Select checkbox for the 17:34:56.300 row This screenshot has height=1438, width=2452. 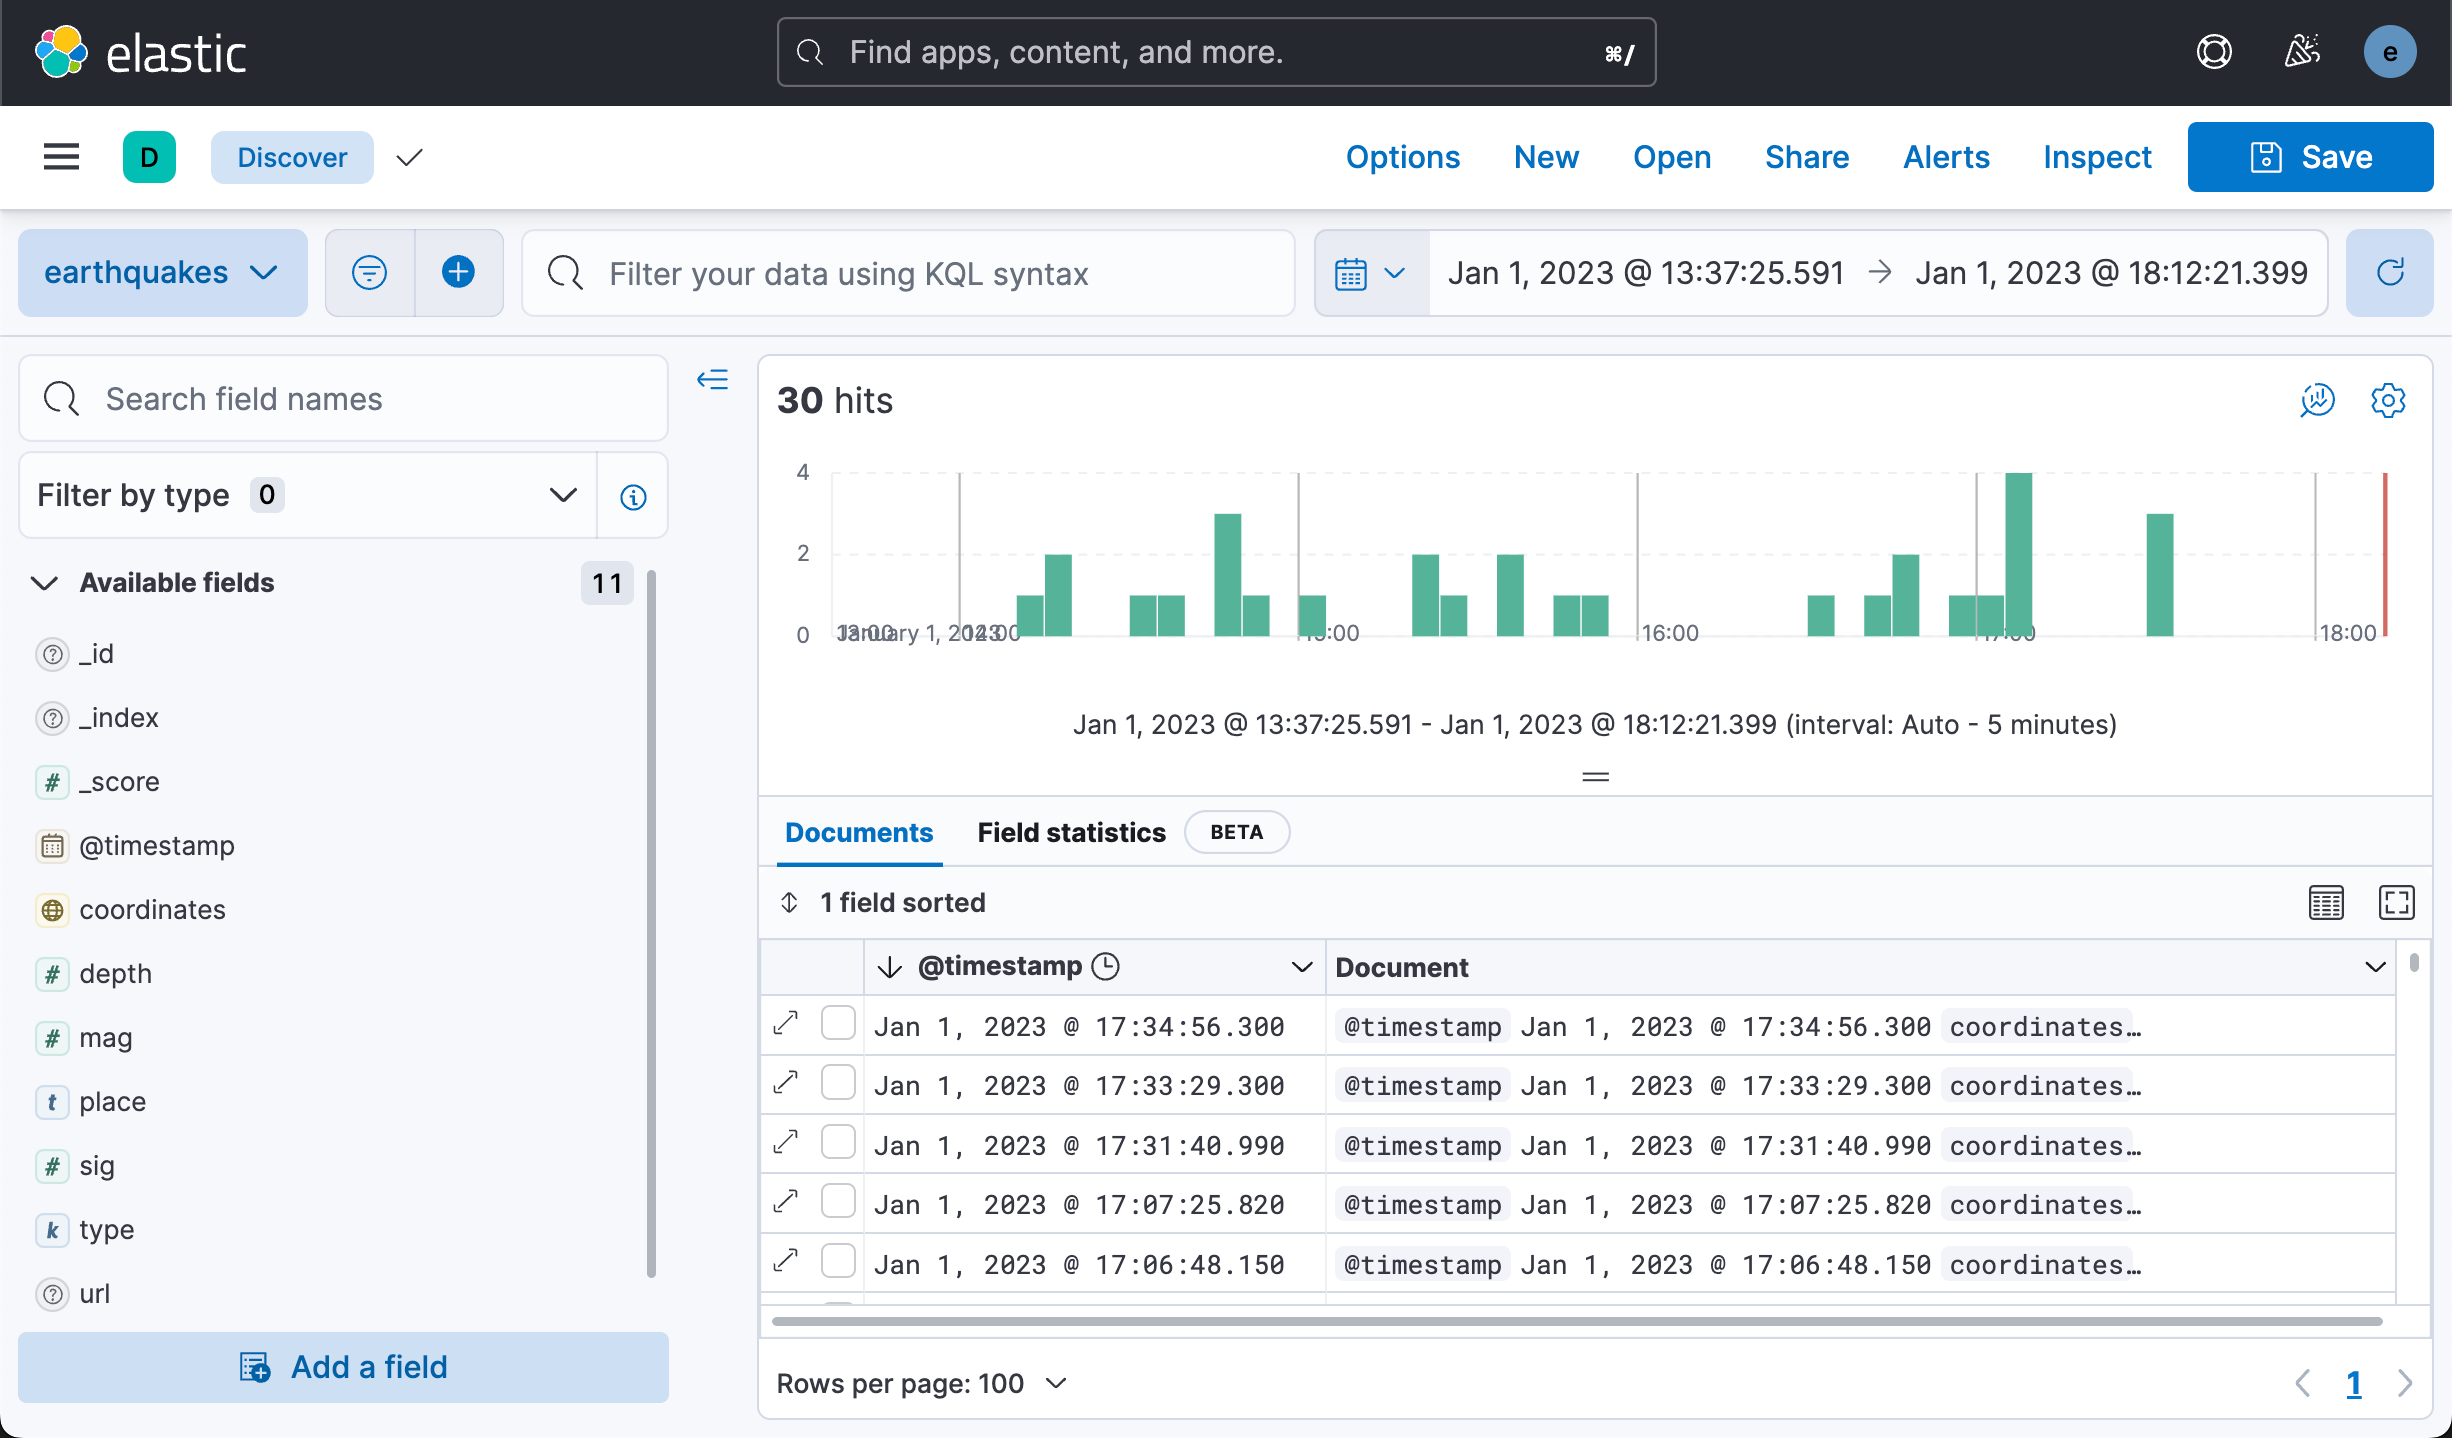click(x=838, y=1024)
